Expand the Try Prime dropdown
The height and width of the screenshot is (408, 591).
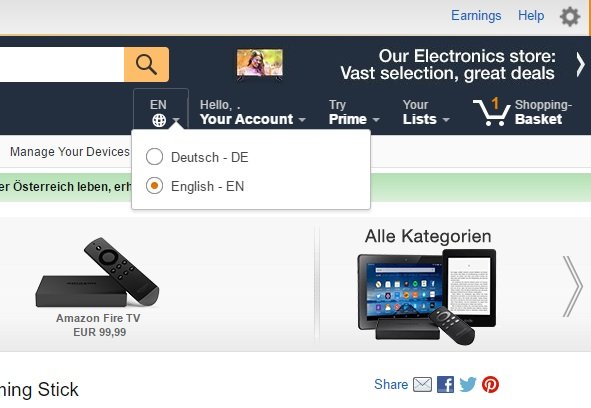pos(354,112)
